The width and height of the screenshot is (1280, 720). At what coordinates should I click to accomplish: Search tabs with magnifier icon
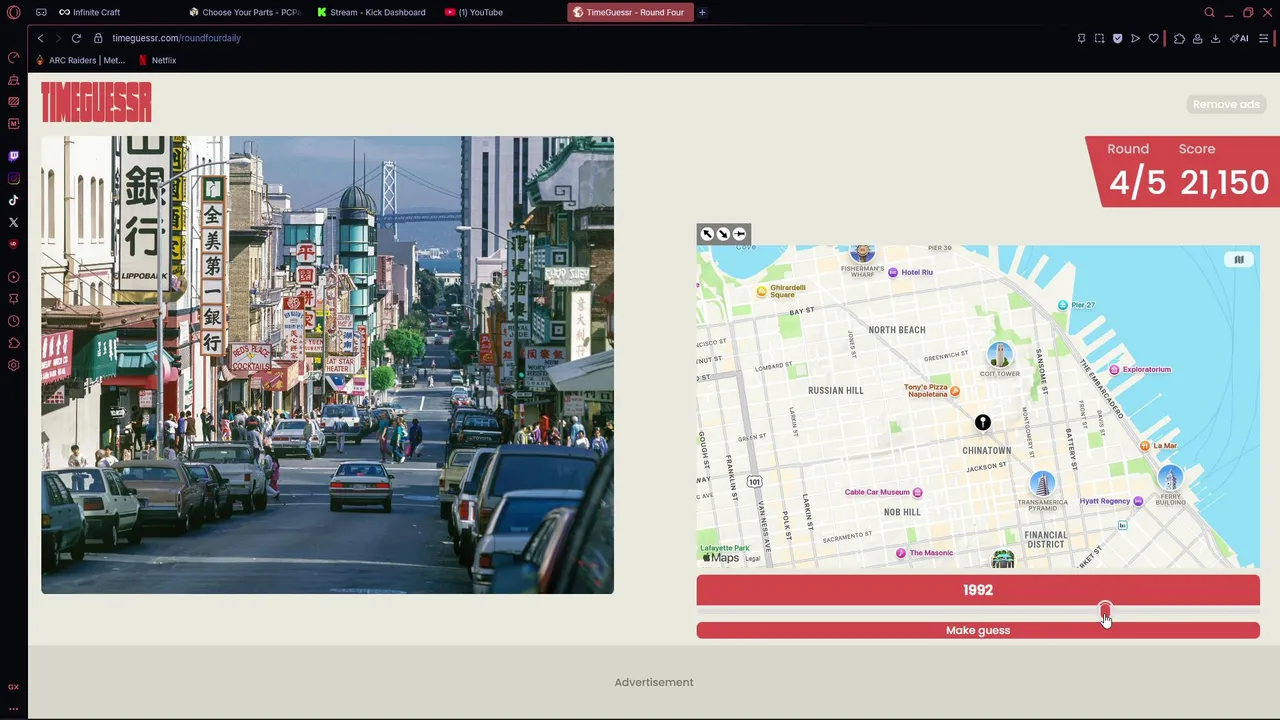[1209, 12]
